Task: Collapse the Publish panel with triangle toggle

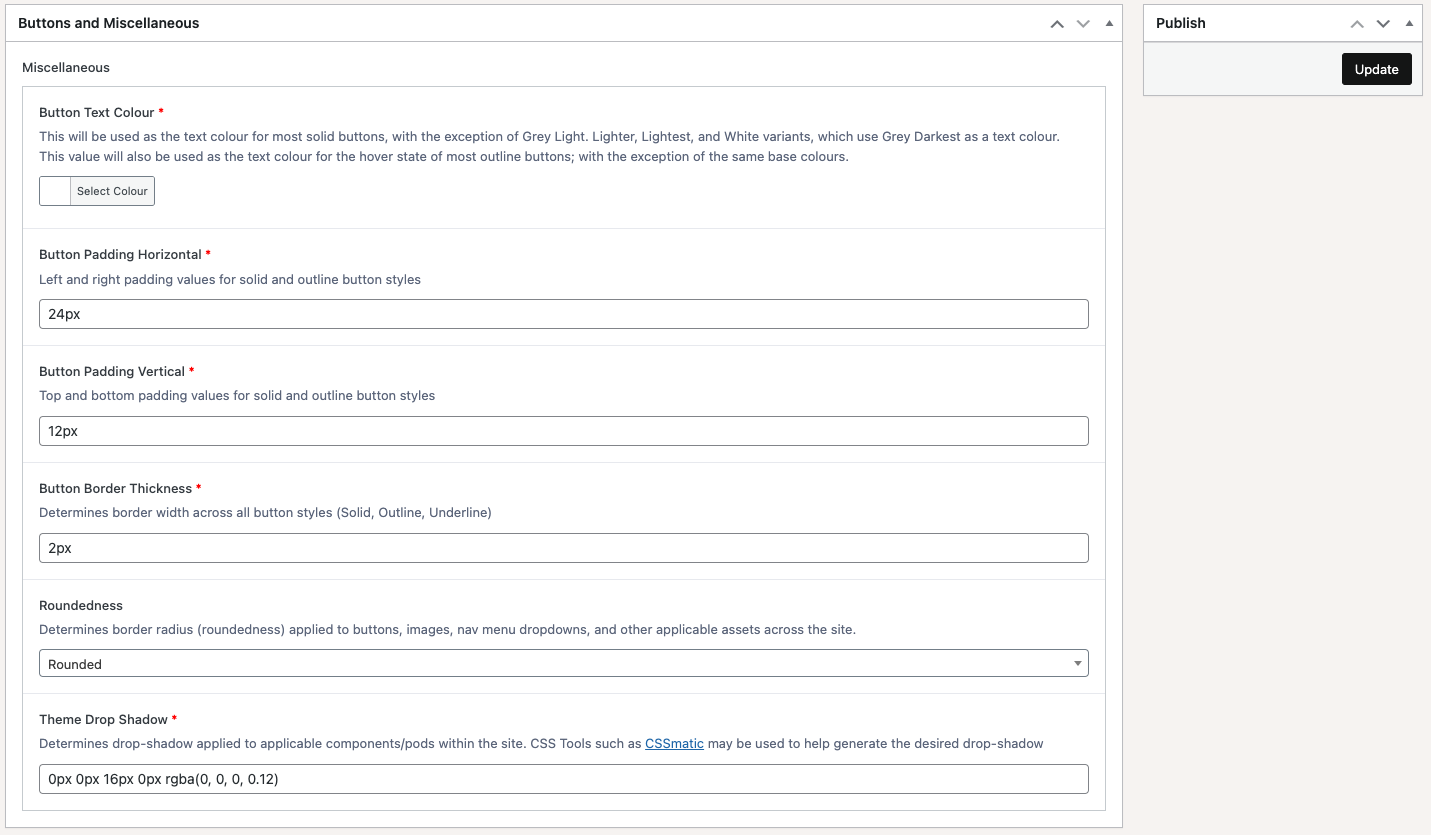Action: coord(1409,24)
